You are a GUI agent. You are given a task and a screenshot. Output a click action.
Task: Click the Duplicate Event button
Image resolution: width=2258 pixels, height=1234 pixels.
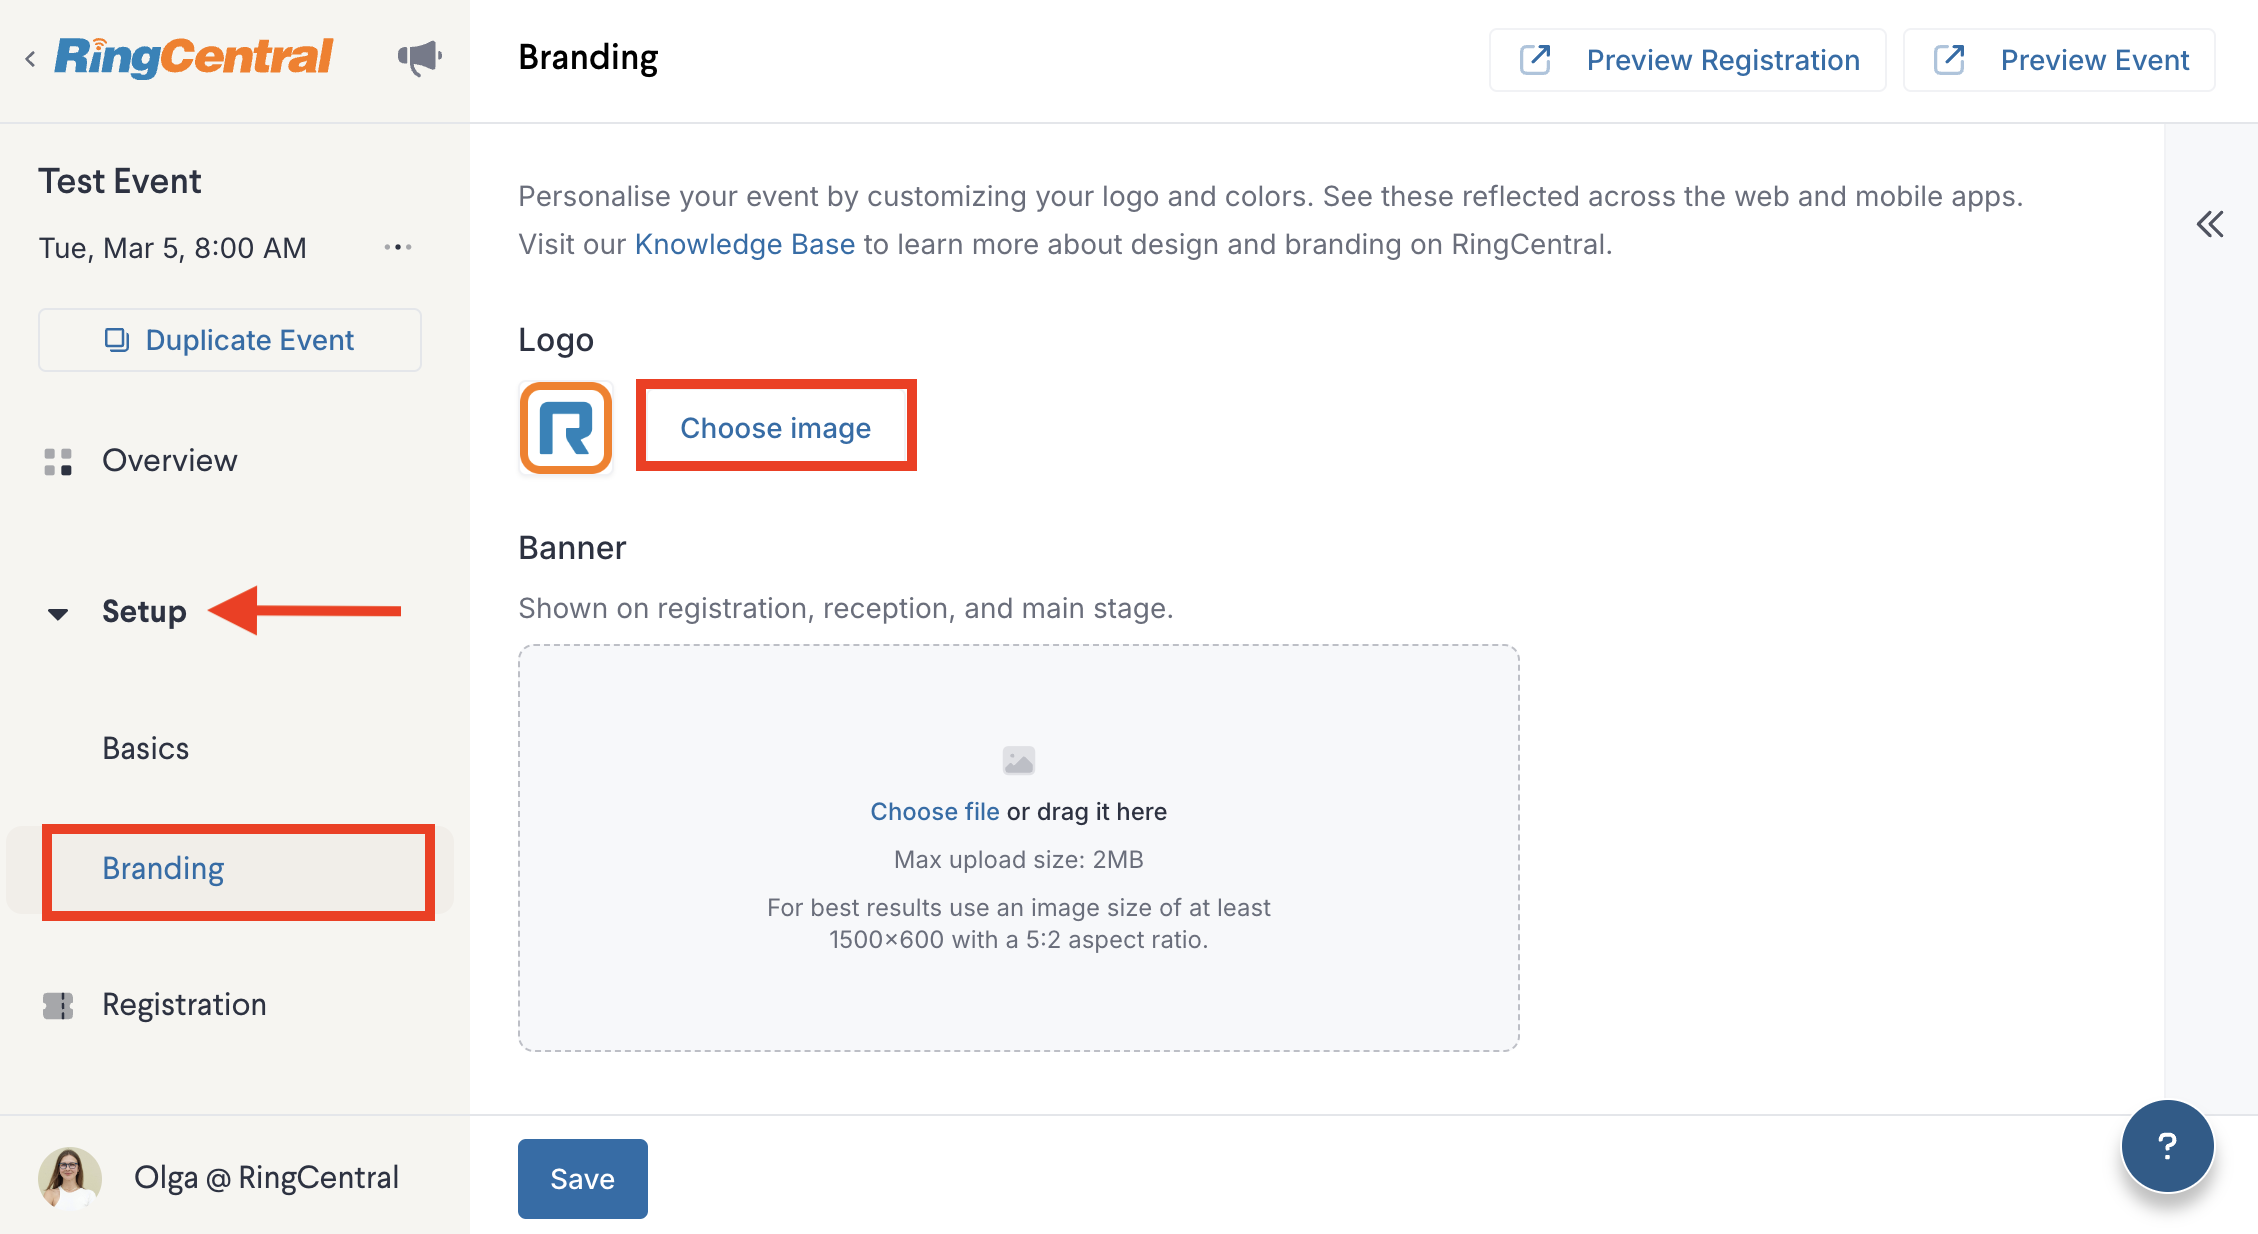(x=230, y=340)
